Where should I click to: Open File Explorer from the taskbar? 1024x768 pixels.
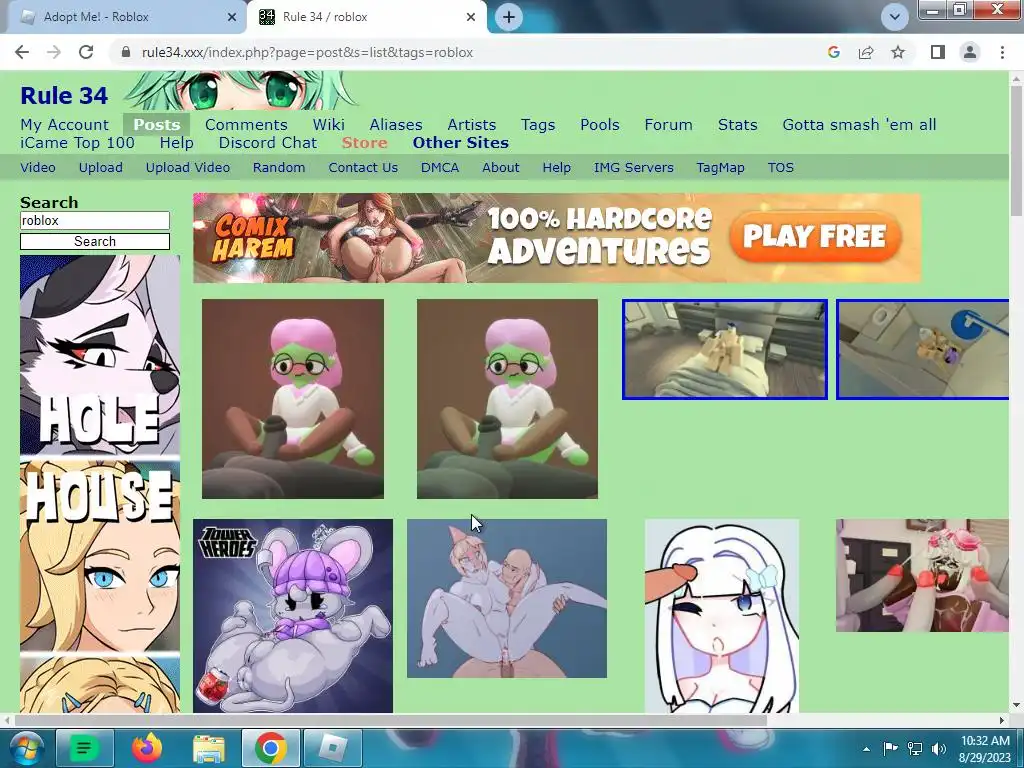208,748
